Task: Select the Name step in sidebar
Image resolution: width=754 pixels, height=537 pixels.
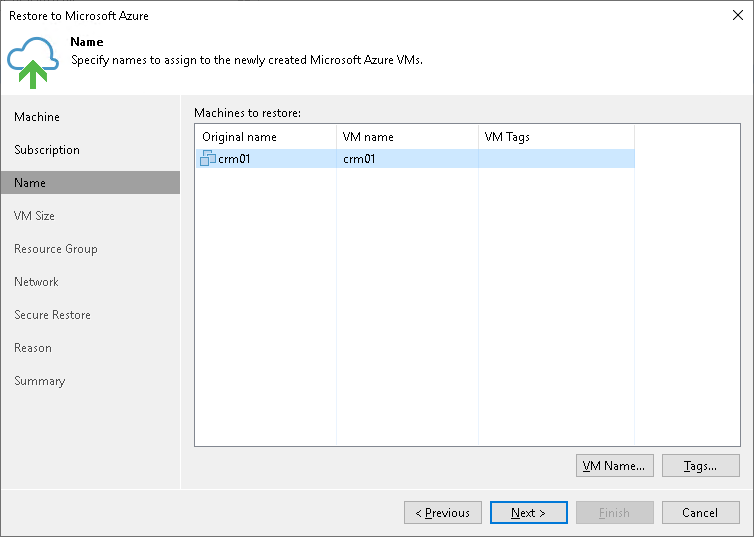Action: point(90,183)
